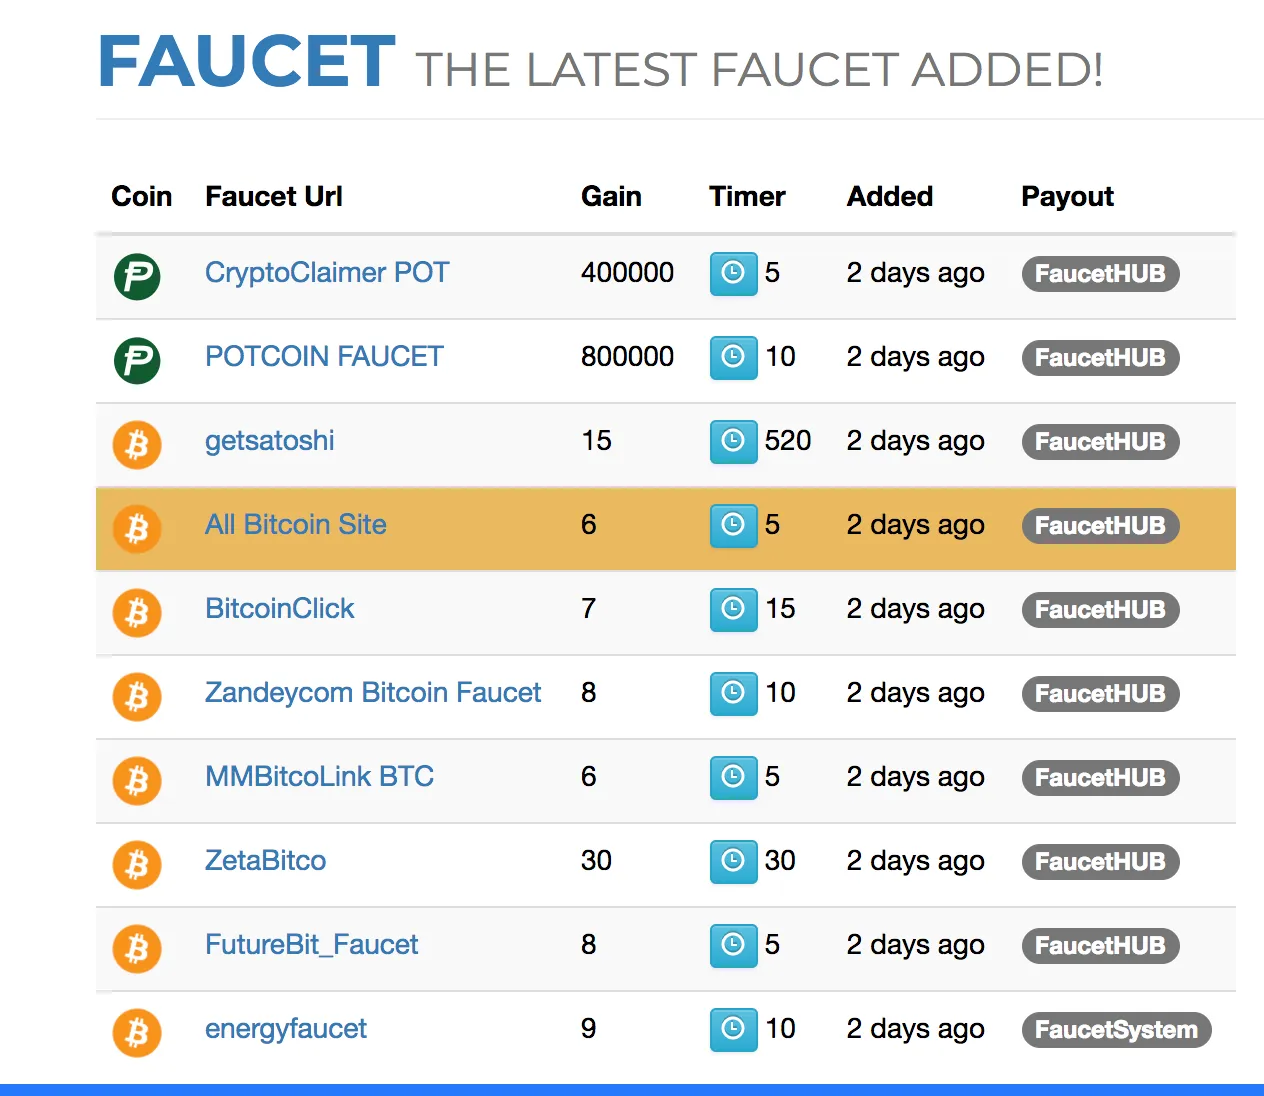Click the Bitcoin icon beside FutureBit_Faucet
Viewport: 1264px width, 1096px height.
(x=137, y=948)
